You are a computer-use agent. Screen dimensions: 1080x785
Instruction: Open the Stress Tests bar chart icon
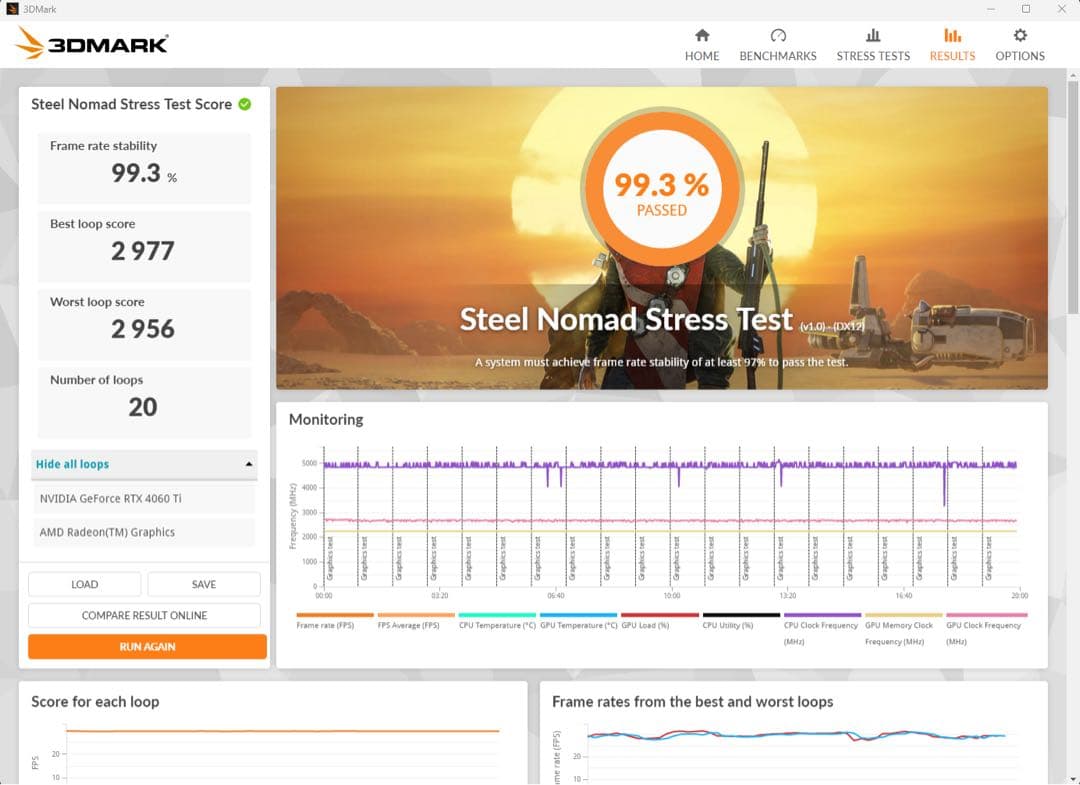873,35
